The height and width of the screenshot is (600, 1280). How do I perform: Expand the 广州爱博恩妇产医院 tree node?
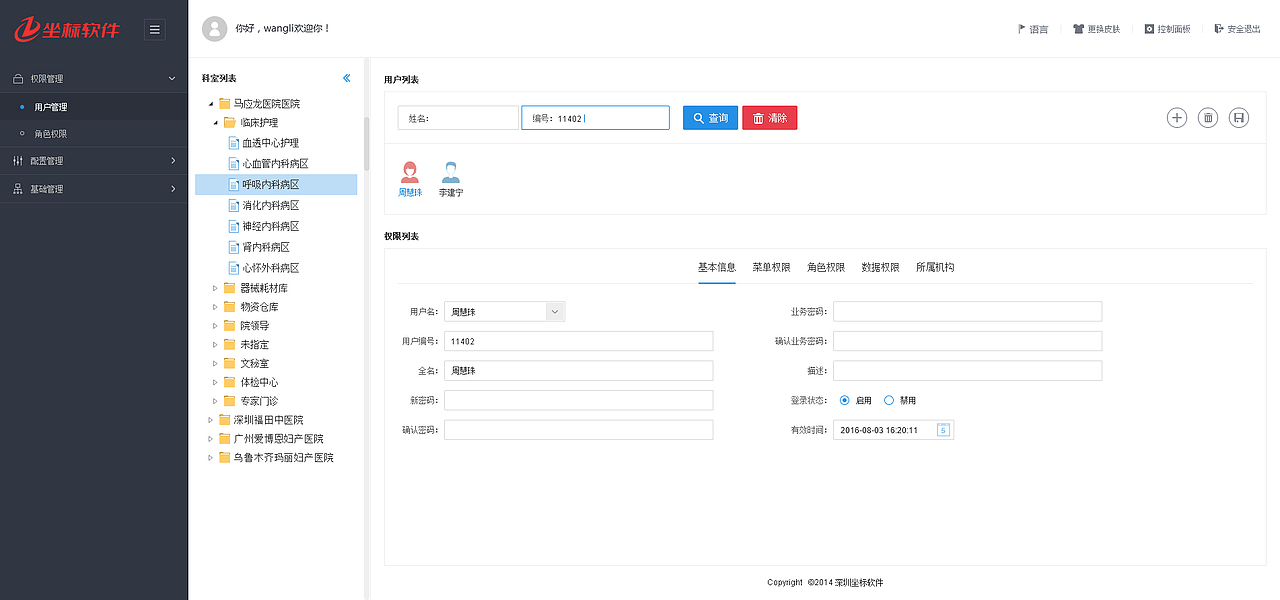[211, 439]
